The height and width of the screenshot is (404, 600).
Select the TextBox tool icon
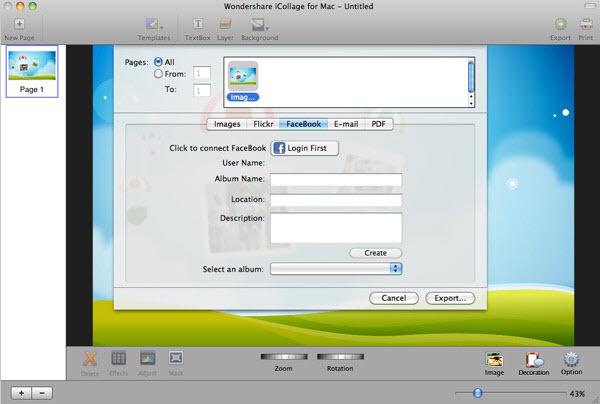click(198, 24)
